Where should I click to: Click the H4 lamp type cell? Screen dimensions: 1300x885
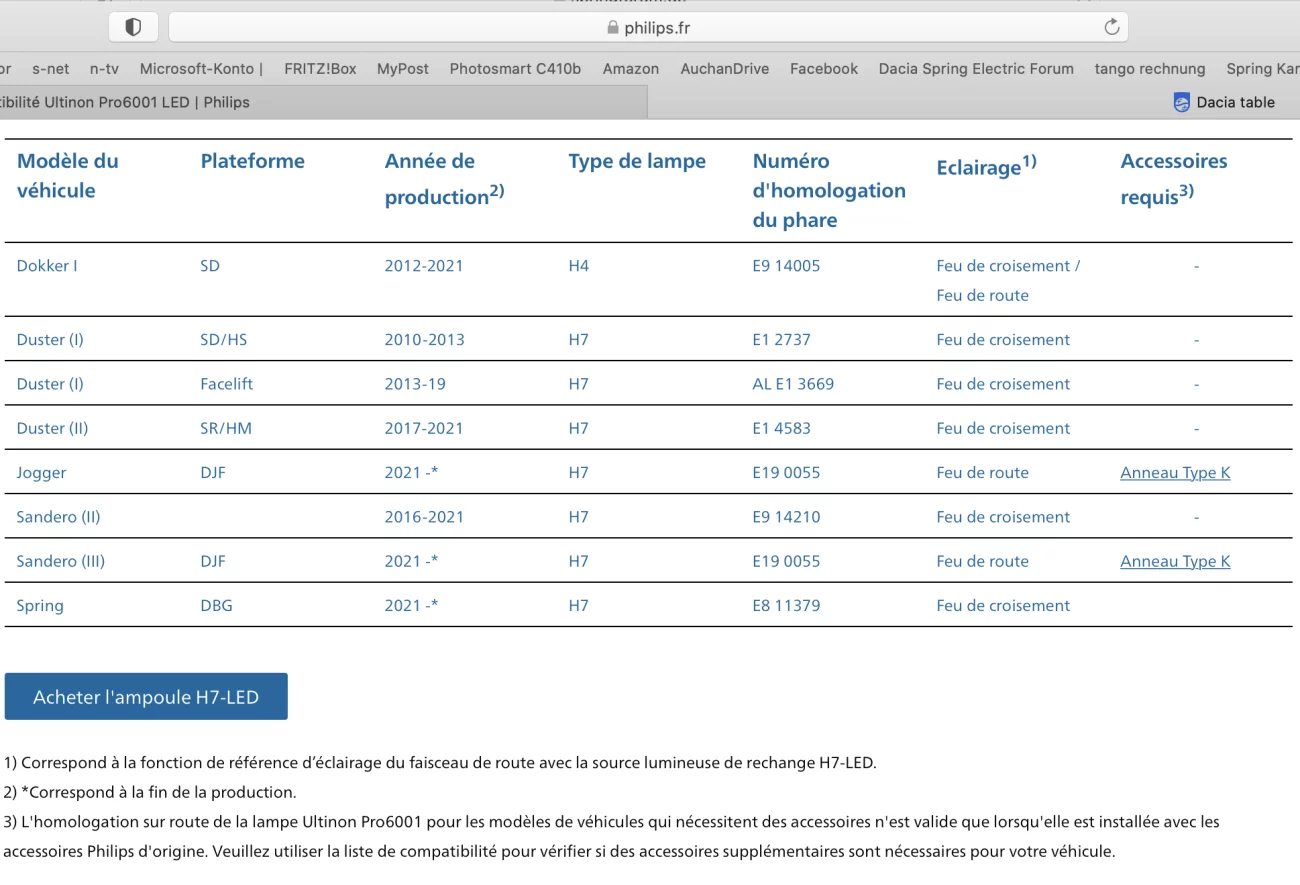[579, 266]
